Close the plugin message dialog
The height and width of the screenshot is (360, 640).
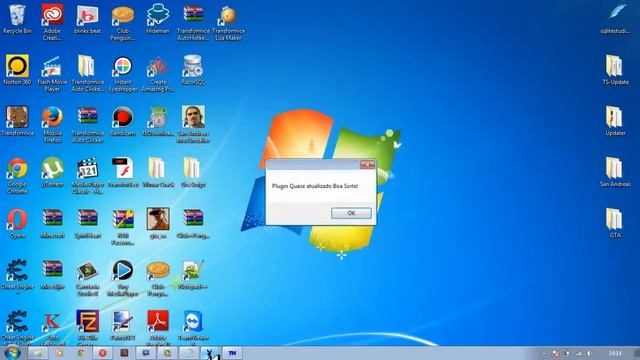tap(367, 164)
